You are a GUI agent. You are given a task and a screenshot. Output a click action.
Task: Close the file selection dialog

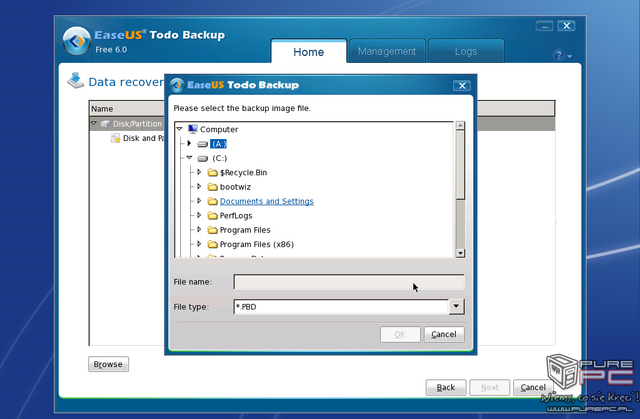pos(462,86)
